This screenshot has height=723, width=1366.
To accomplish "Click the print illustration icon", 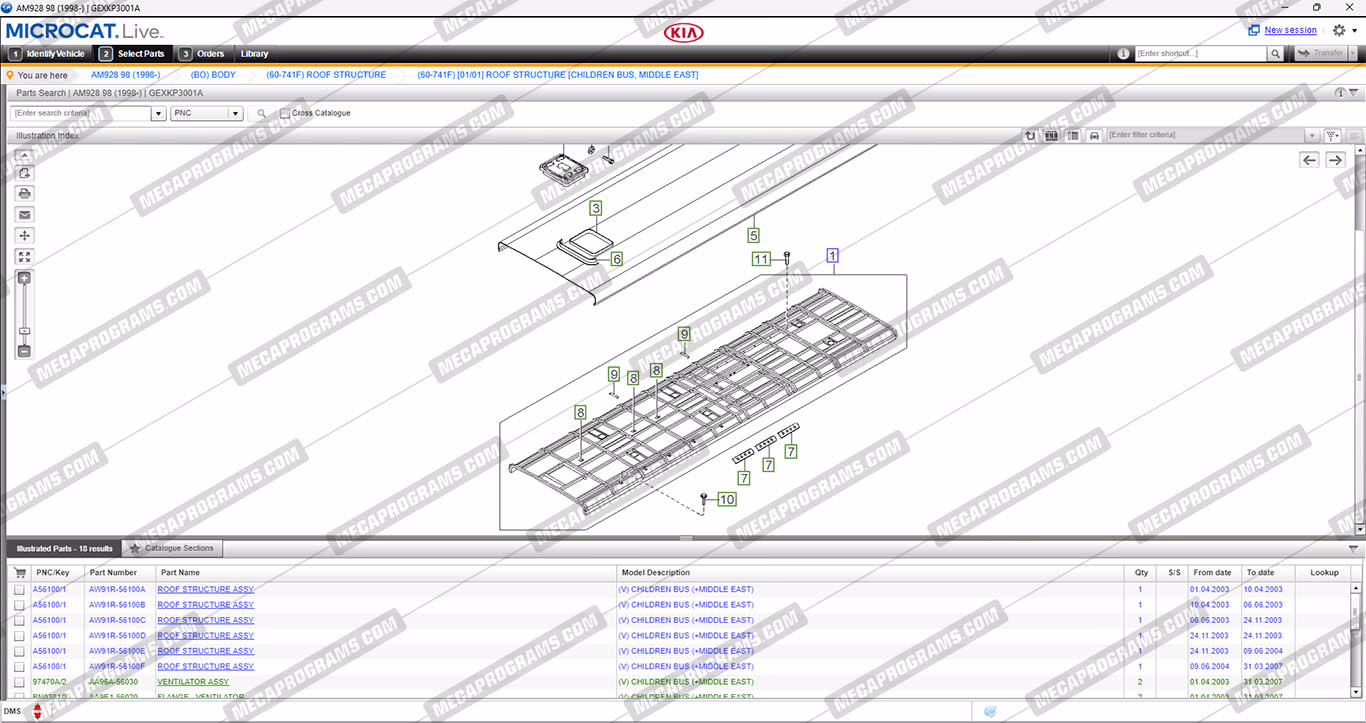I will (x=25, y=193).
